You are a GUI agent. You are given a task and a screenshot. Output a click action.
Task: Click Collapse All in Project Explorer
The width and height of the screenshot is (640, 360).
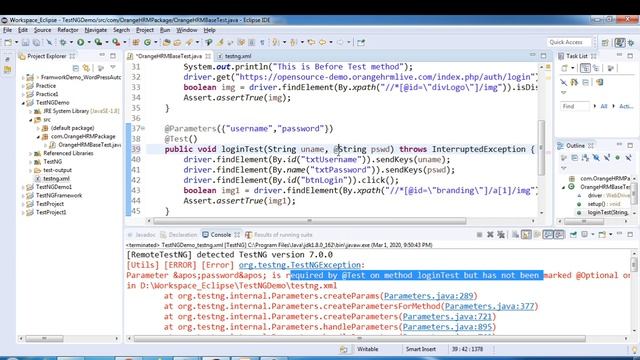[x=76, y=68]
